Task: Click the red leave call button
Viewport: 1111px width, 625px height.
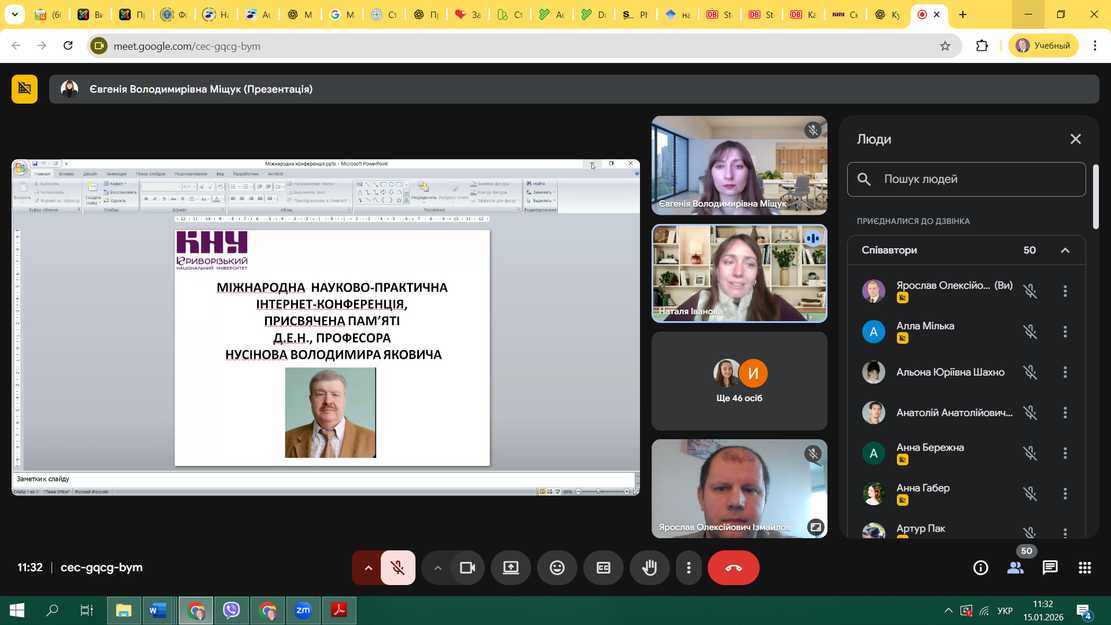Action: coord(733,568)
